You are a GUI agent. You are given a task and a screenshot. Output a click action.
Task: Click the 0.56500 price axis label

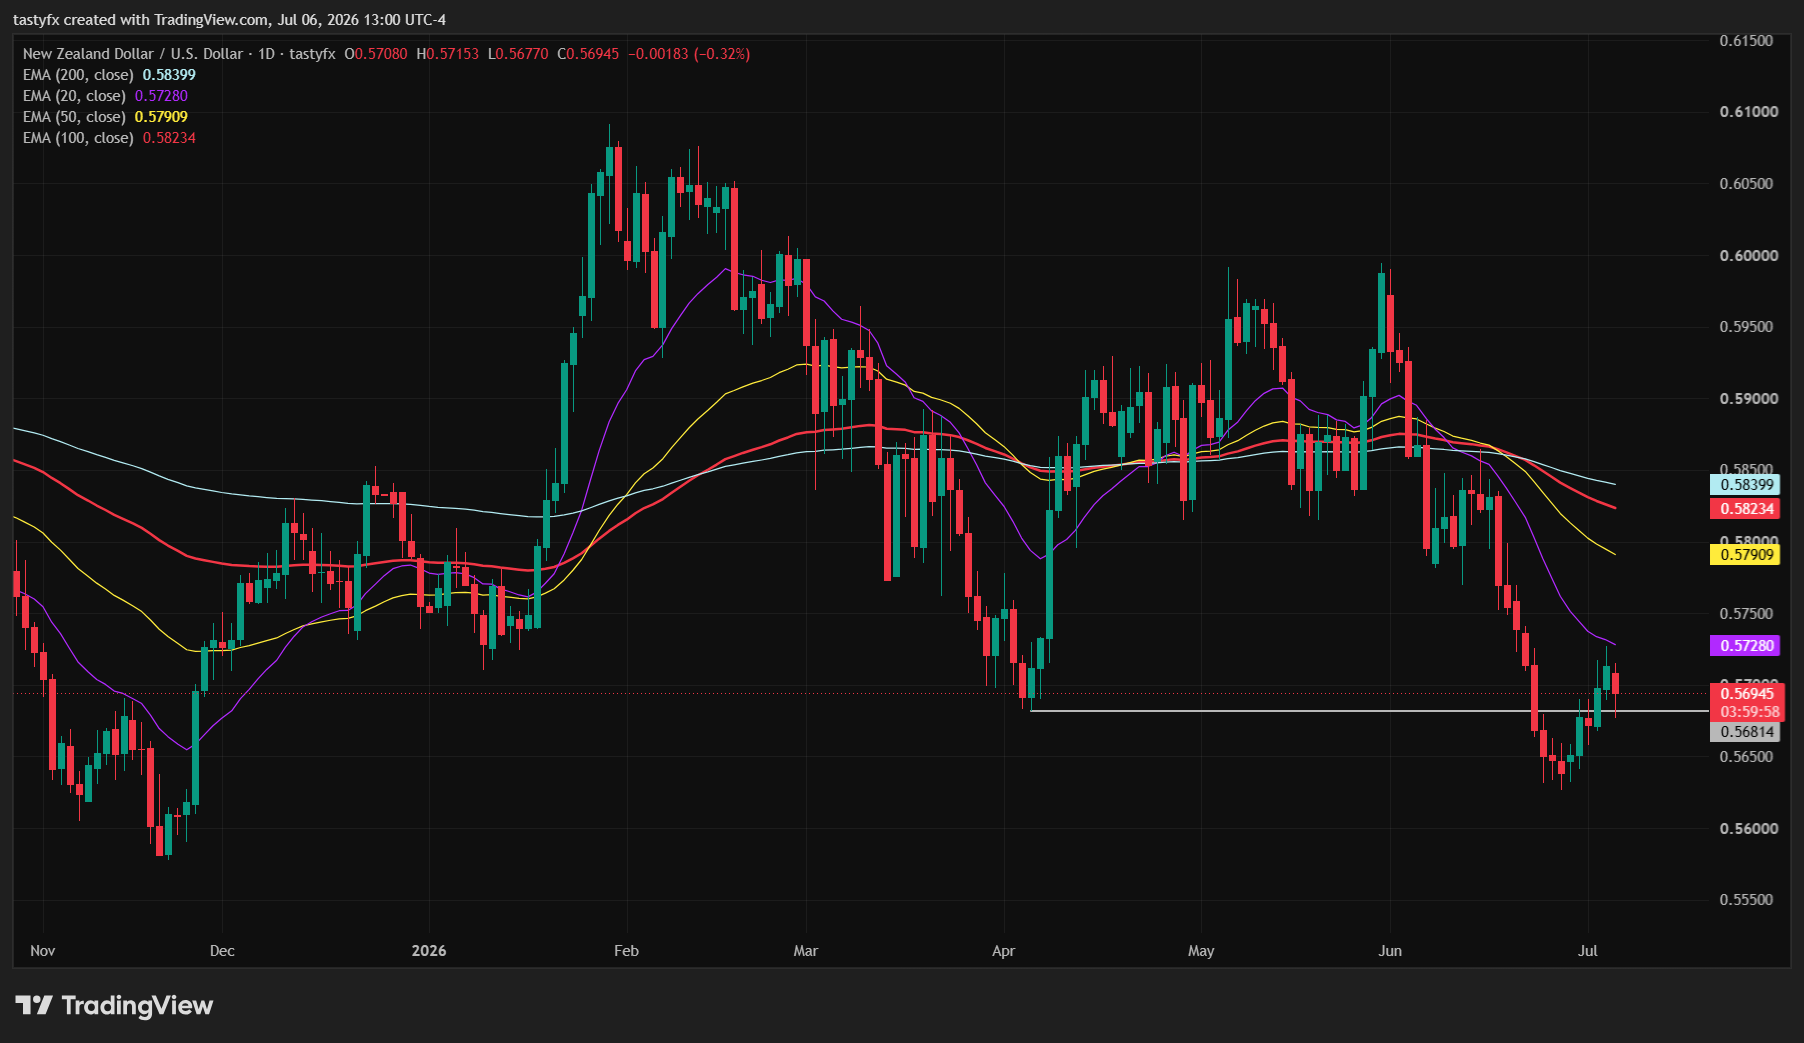pos(1746,757)
